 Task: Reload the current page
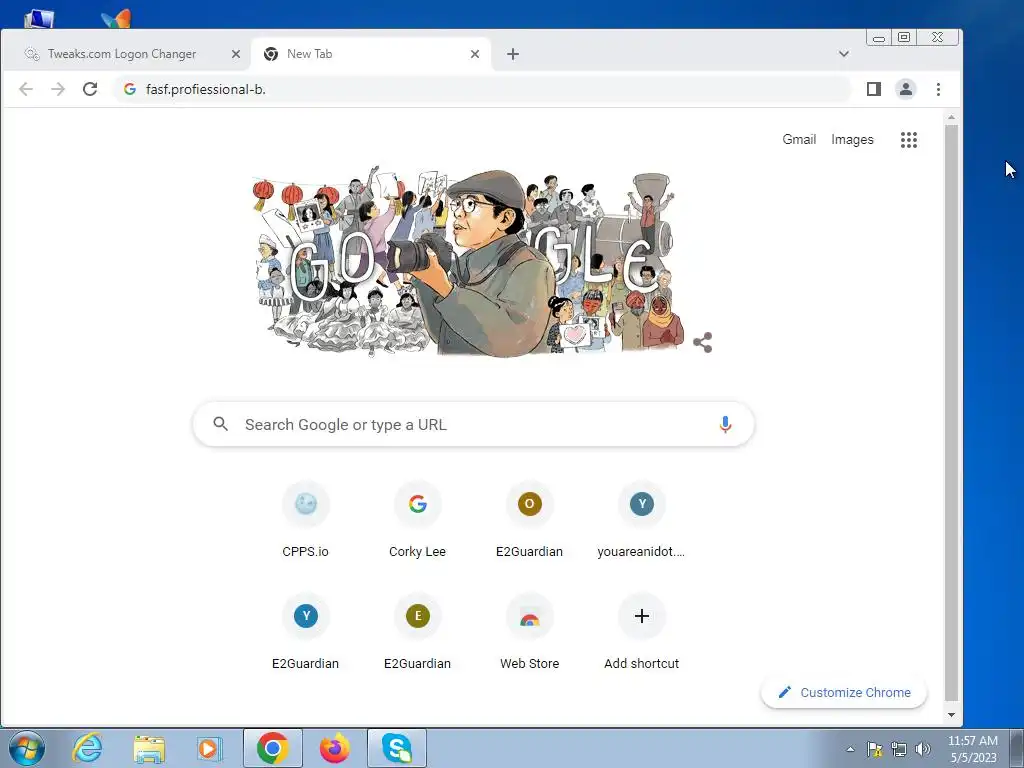90,89
